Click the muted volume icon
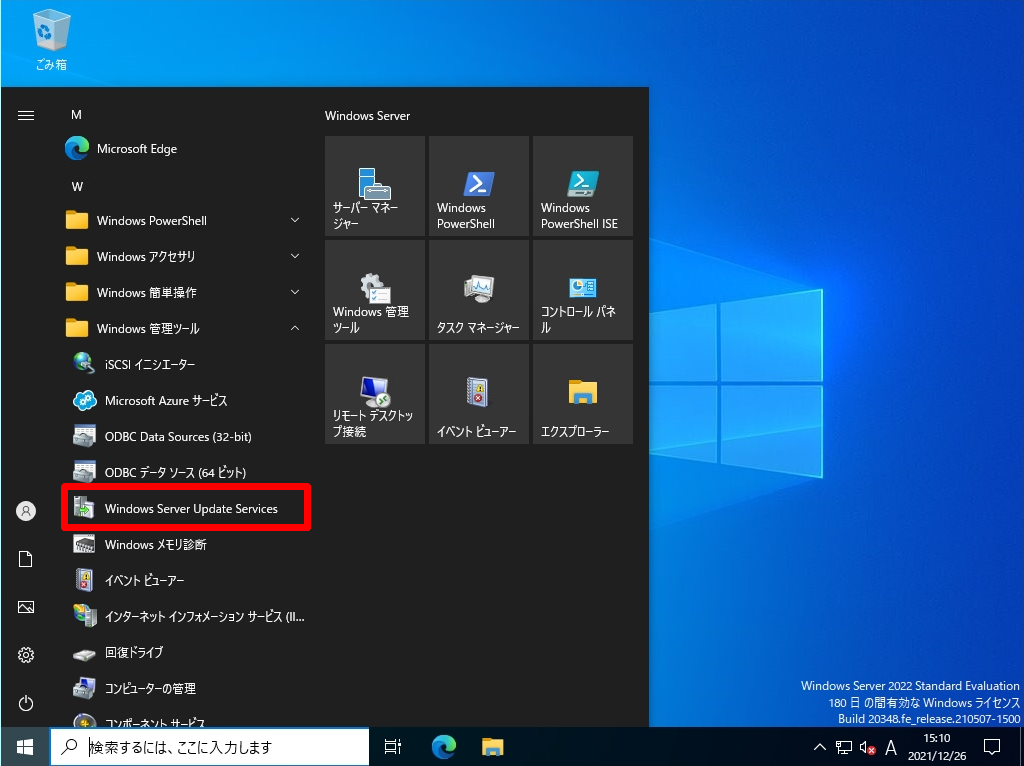 867,747
